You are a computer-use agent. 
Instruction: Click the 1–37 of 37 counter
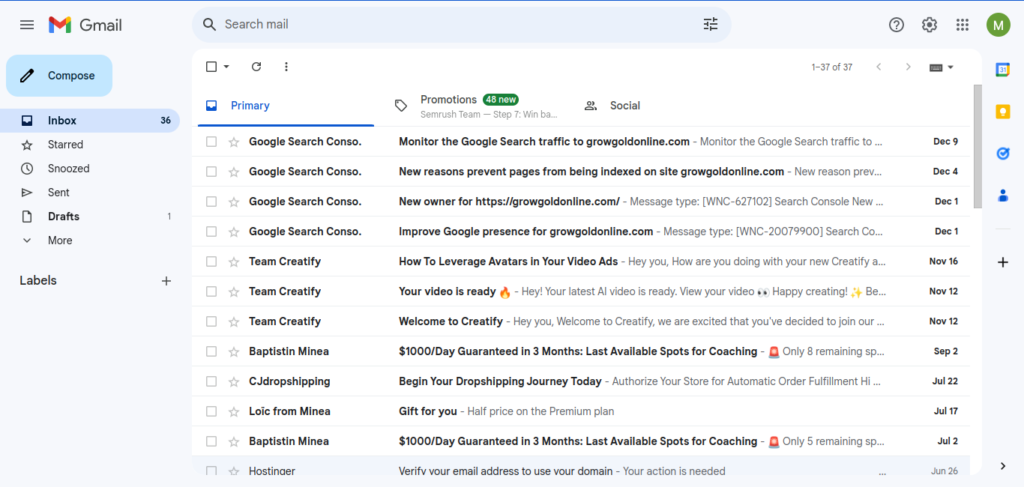(x=832, y=67)
